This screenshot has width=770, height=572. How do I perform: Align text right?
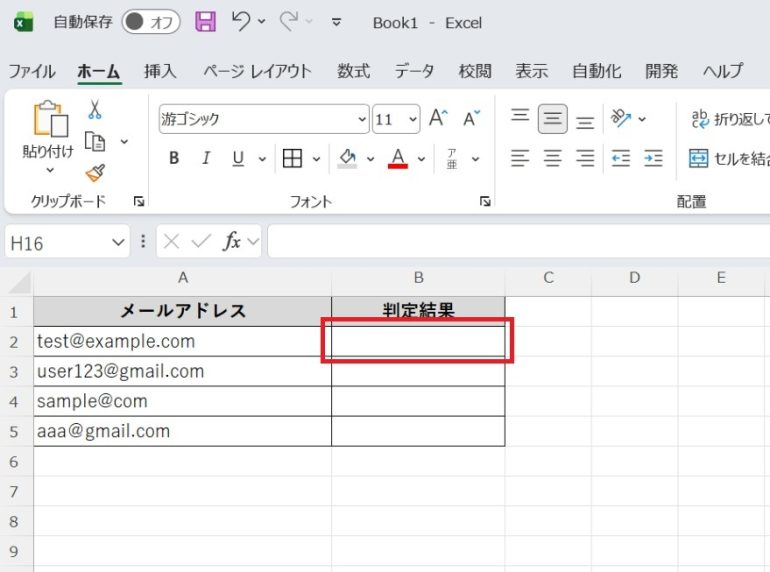(x=585, y=158)
